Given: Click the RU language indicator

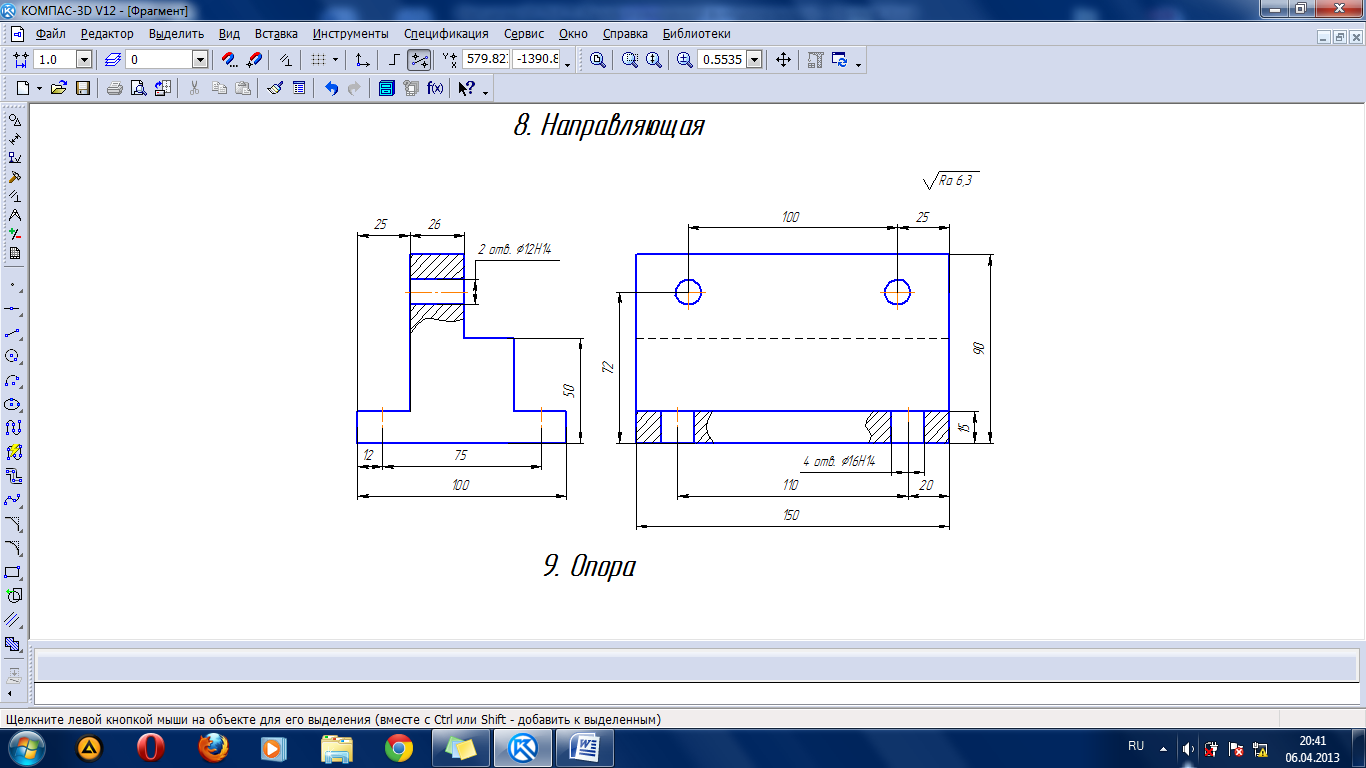Looking at the screenshot, I should tap(1136, 746).
